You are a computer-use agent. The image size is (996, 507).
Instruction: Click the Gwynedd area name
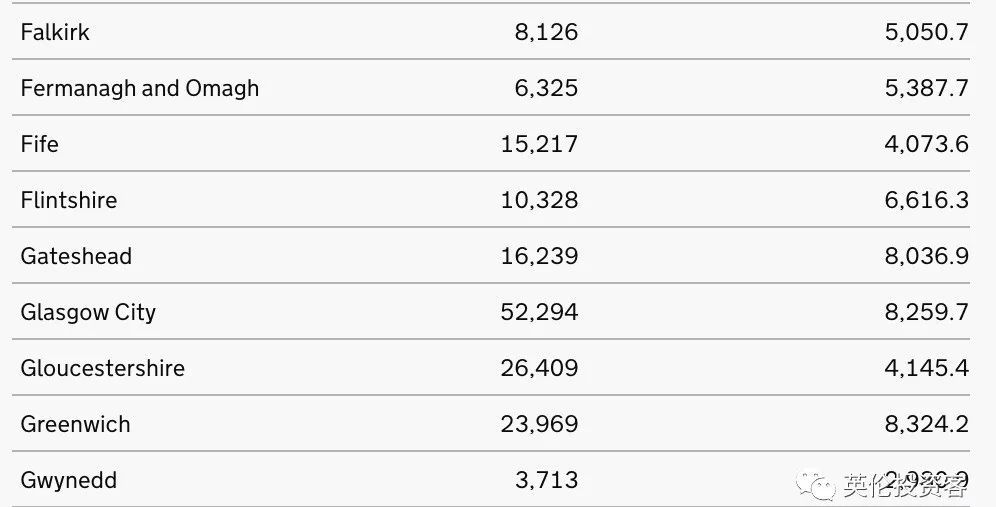pos(69,480)
